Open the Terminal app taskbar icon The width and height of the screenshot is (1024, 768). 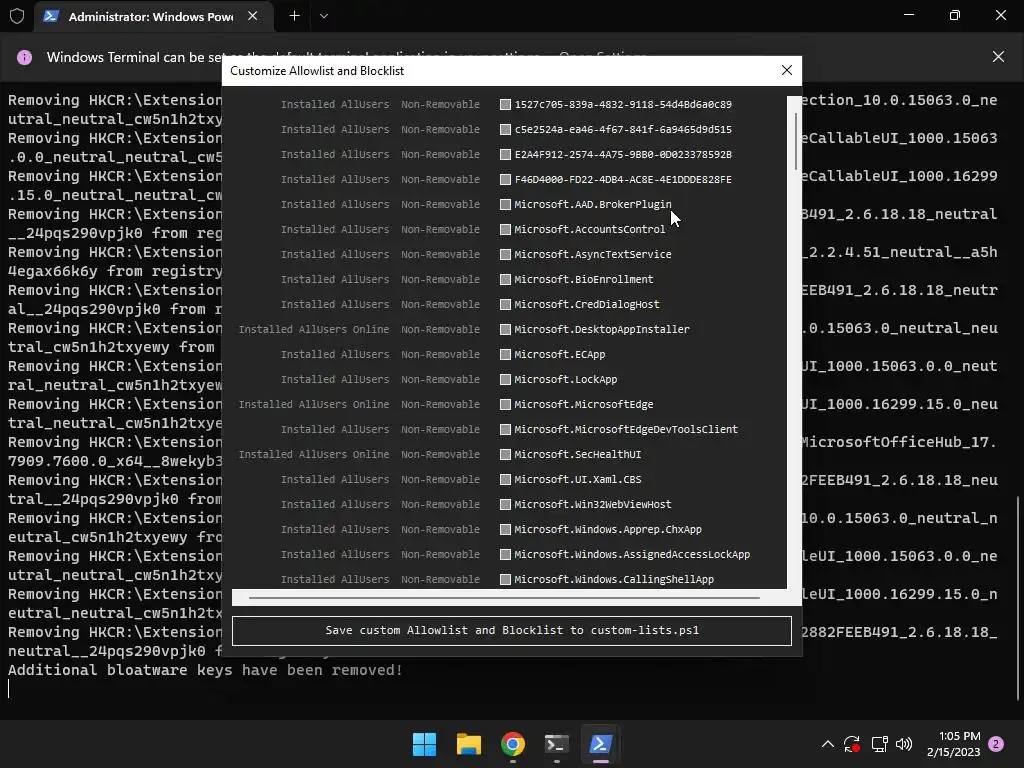[x=556, y=744]
